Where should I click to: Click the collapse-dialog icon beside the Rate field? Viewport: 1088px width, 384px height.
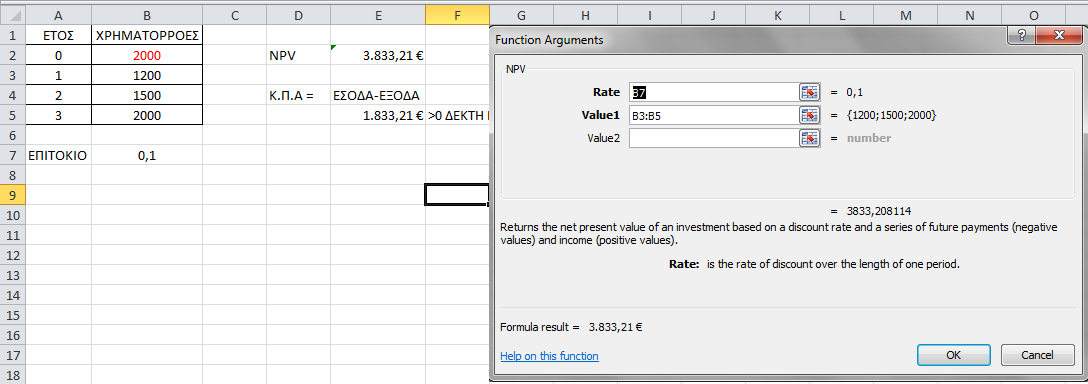pos(810,92)
